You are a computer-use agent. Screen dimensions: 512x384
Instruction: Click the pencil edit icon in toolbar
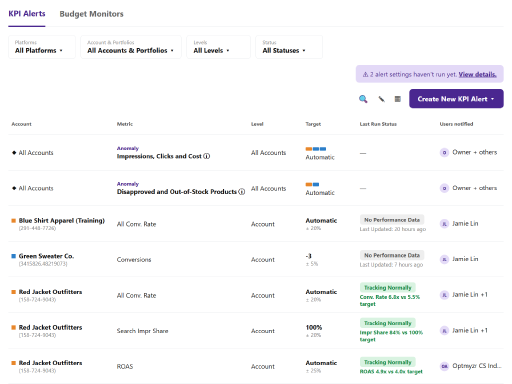(x=381, y=99)
